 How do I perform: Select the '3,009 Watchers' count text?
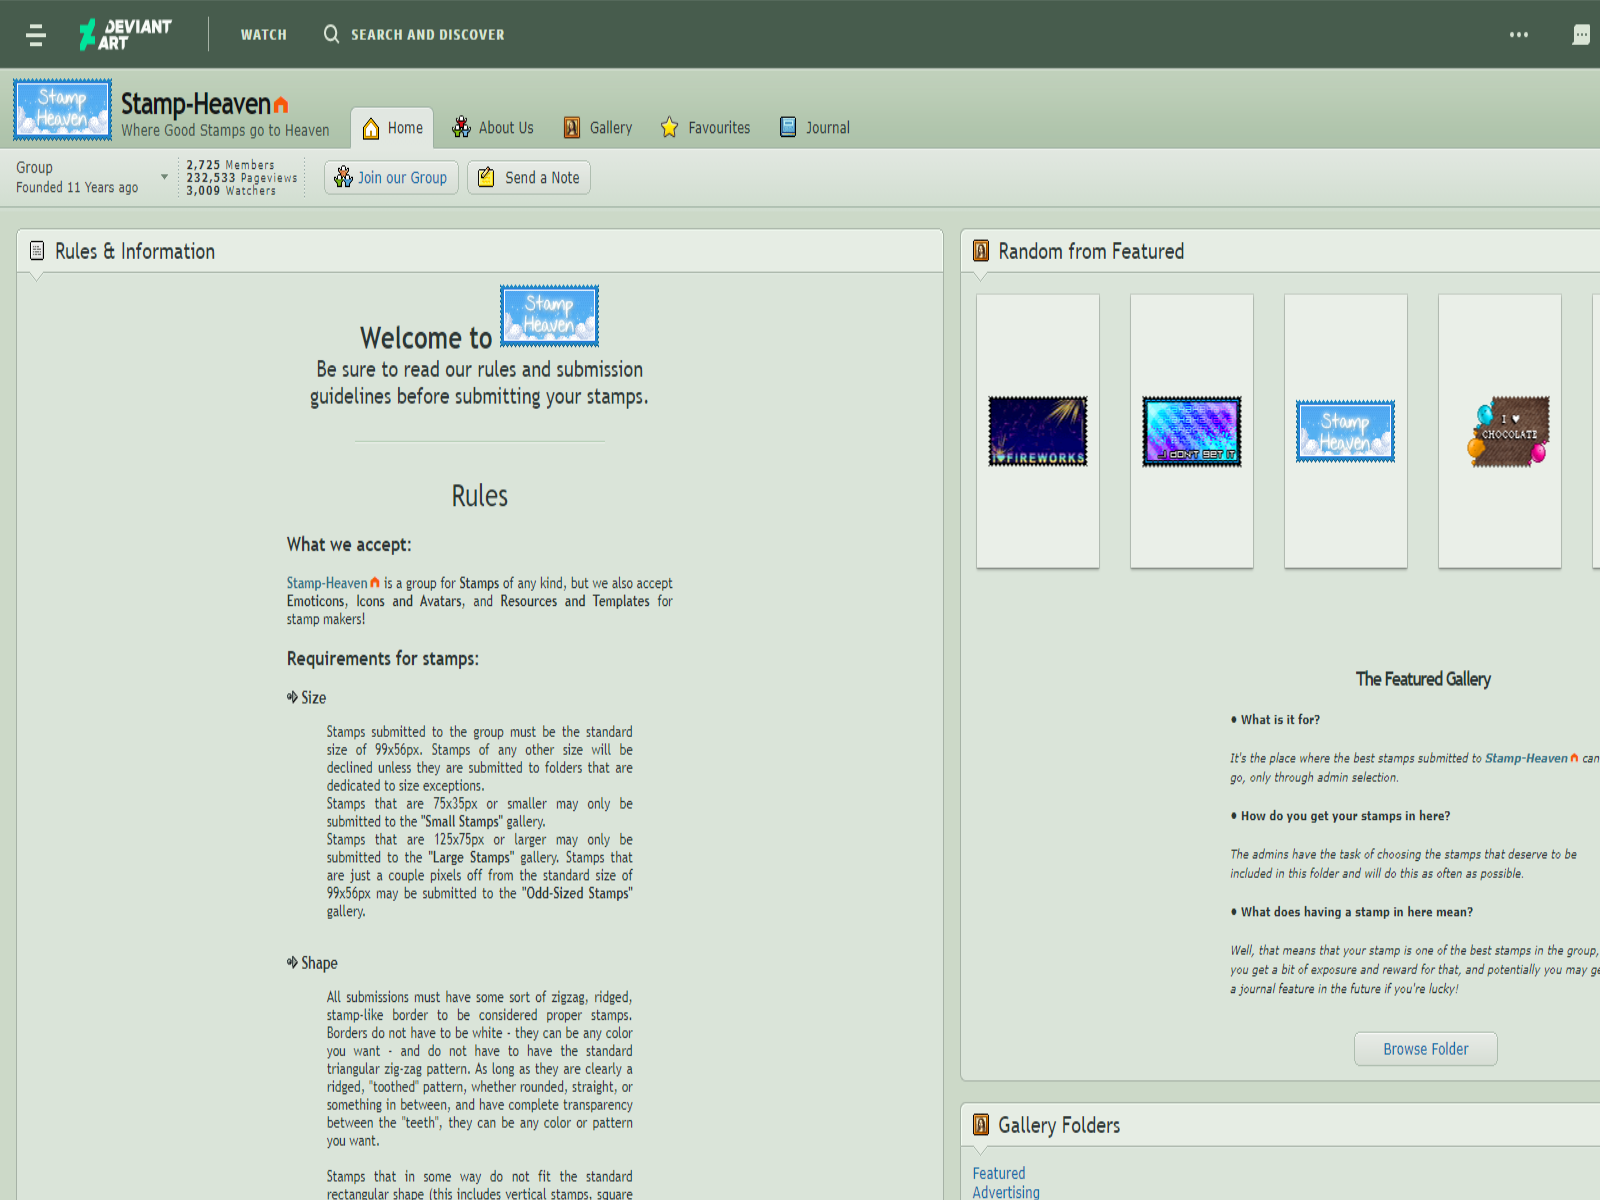pos(231,190)
